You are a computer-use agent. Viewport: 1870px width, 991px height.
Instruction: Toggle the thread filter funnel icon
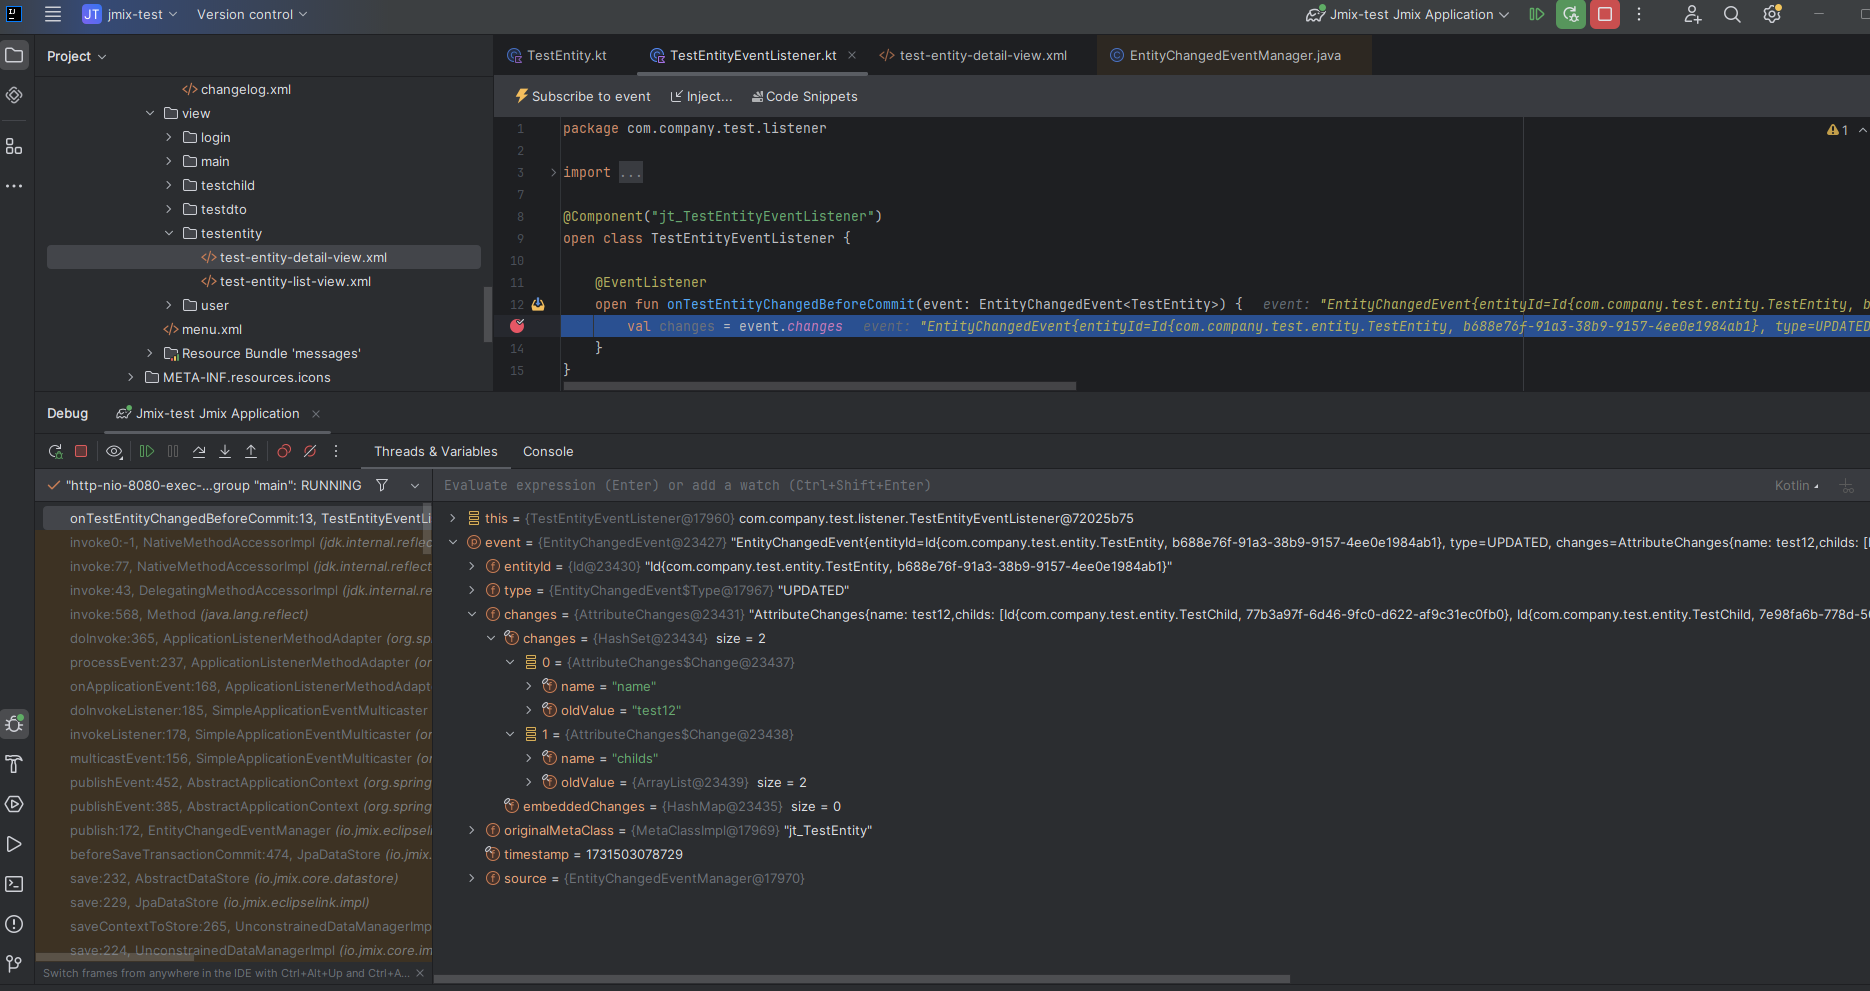382,485
